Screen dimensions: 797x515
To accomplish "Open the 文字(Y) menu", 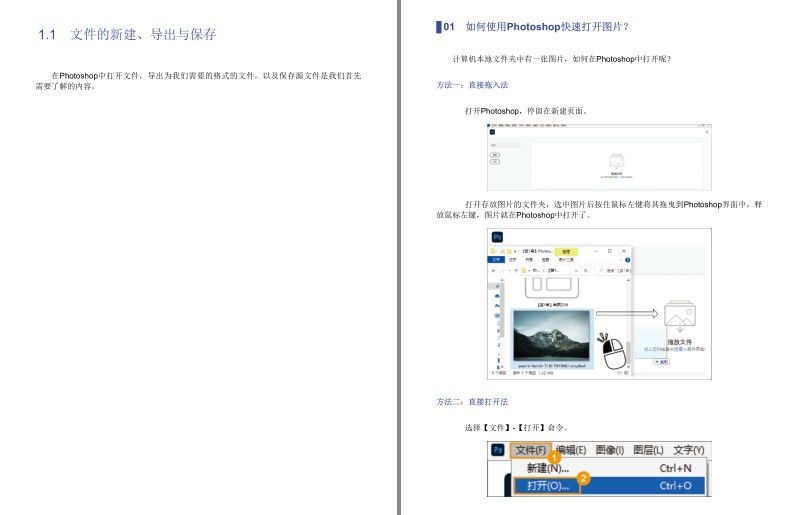I will pos(689,450).
